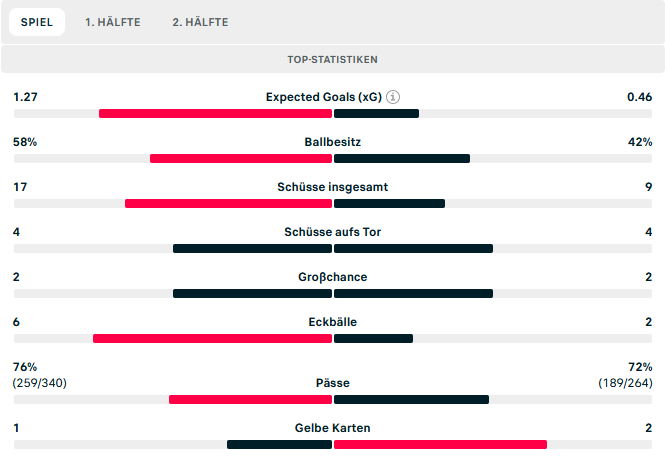Click the TOP-STATISTIKEN section header
Screen dimensions: 665x460
click(x=332, y=60)
